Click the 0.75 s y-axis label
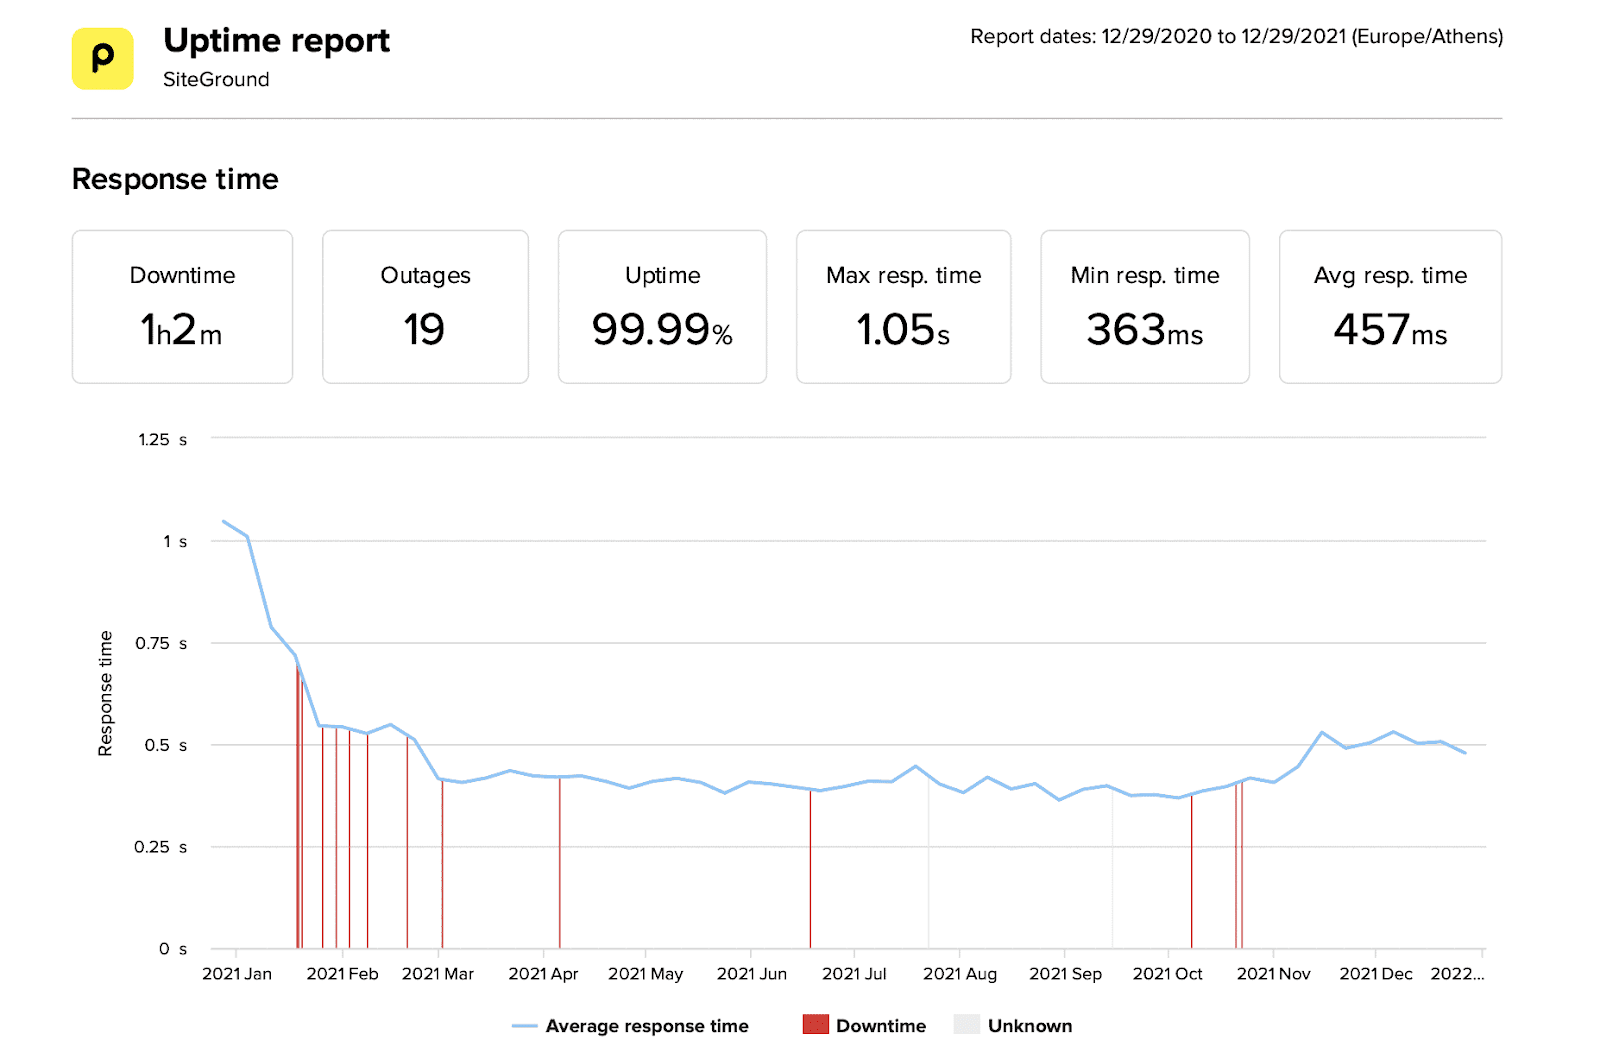This screenshot has width=1600, height=1053. (161, 643)
